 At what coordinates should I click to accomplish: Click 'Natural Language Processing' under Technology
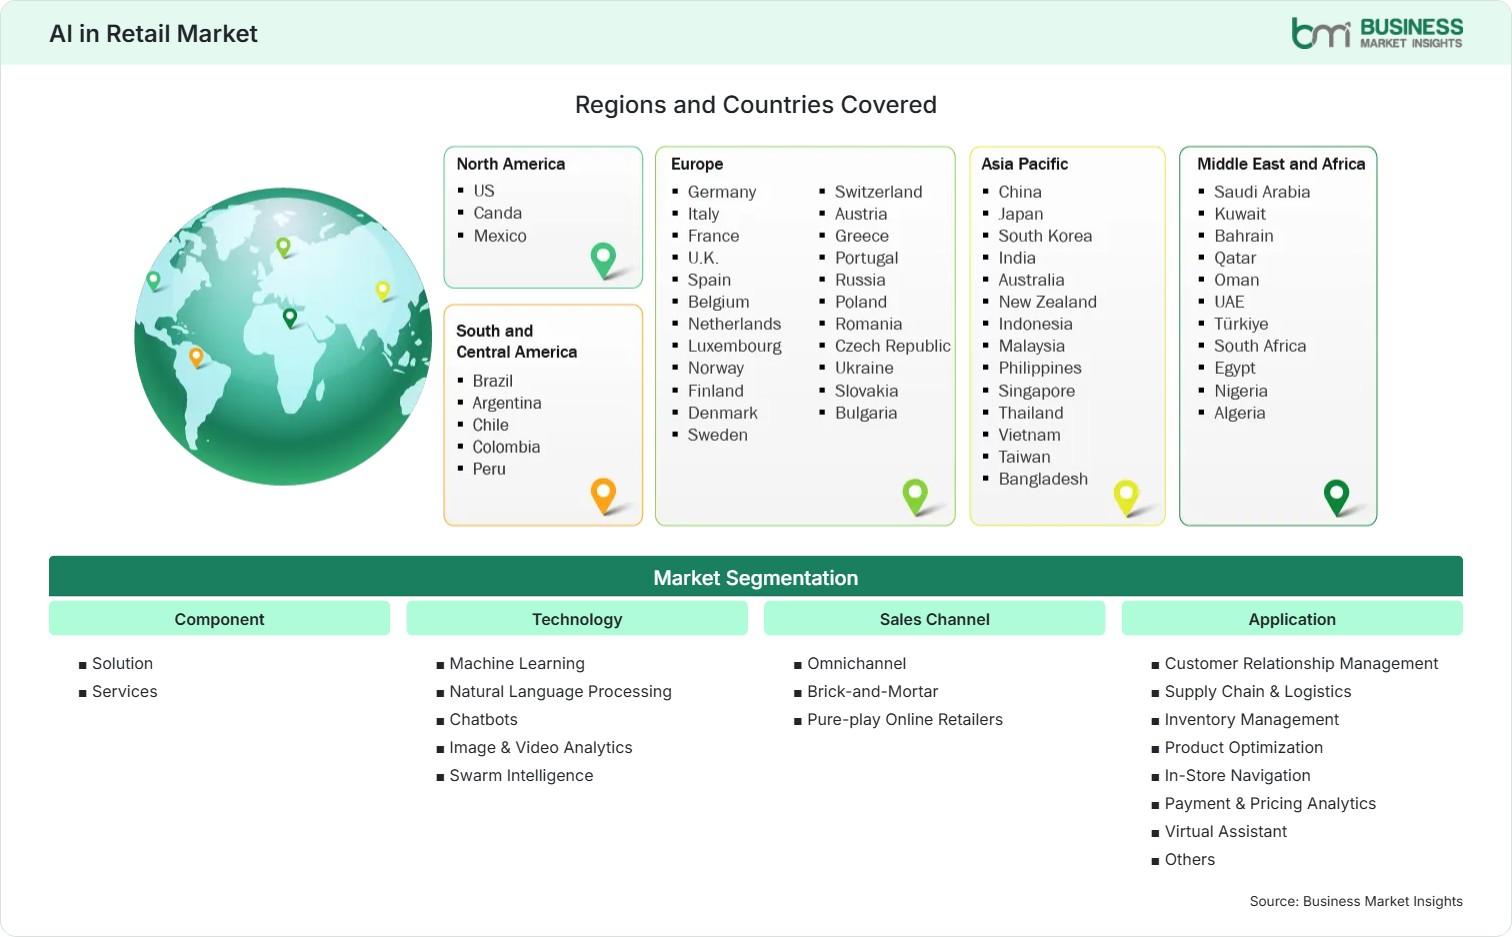tap(561, 691)
